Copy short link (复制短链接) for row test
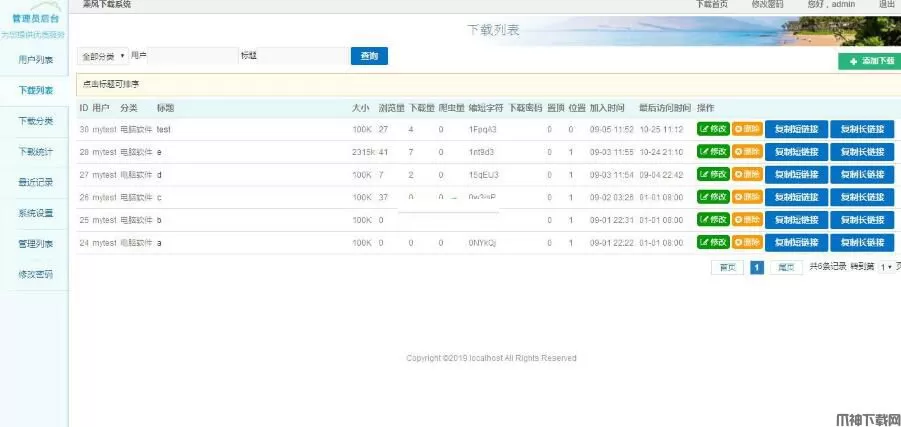This screenshot has width=901, height=427. 797,129
